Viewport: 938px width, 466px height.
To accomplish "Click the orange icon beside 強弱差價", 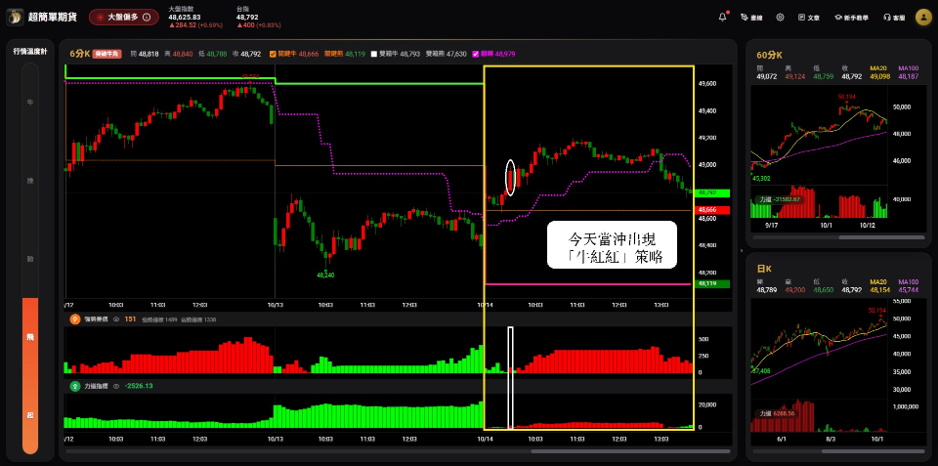I will [x=75, y=319].
